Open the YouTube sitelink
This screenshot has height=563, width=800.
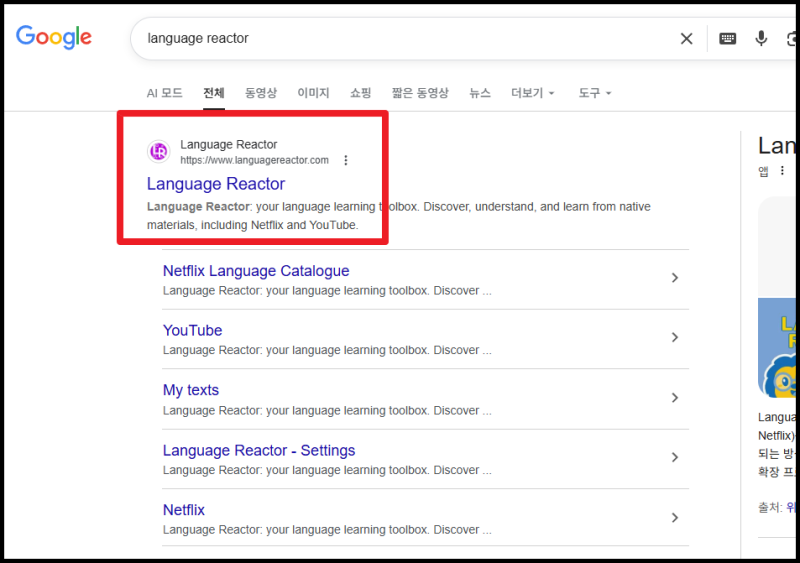click(192, 331)
